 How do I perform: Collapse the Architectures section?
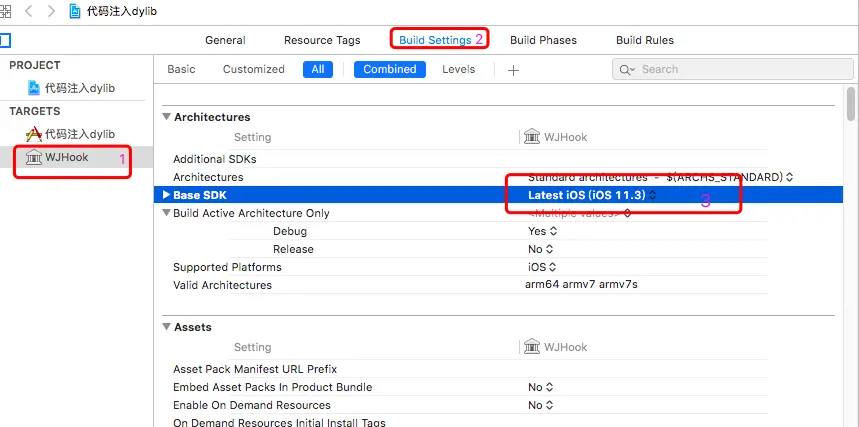tap(167, 117)
